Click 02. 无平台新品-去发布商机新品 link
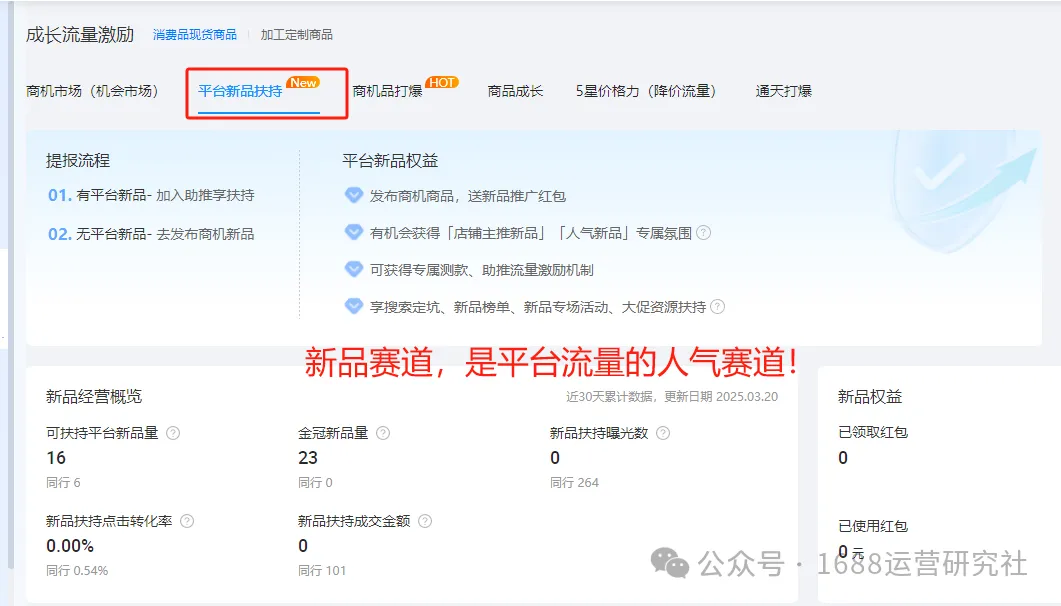This screenshot has height=606, width=1061. tap(151, 234)
